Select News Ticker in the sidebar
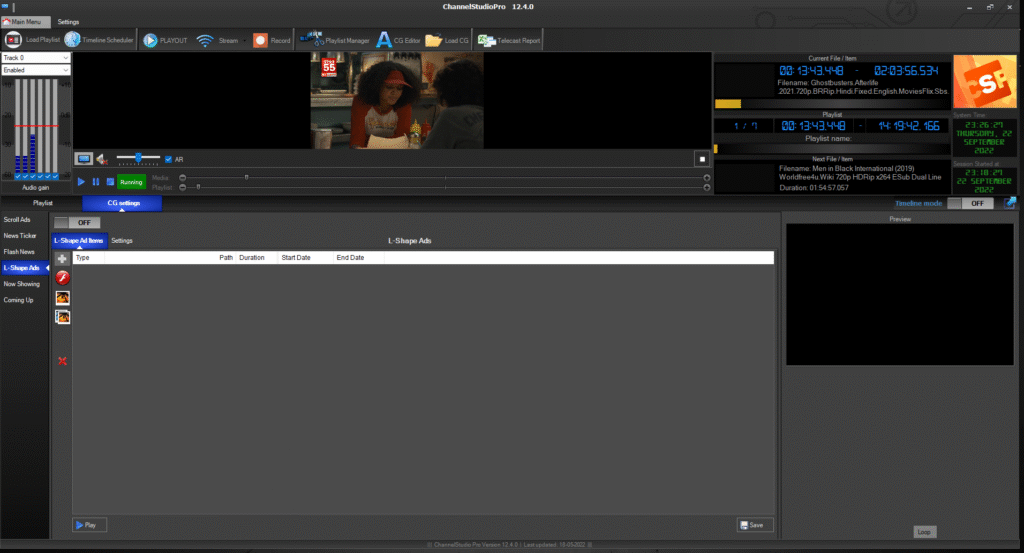The width and height of the screenshot is (1024, 553). [x=20, y=236]
